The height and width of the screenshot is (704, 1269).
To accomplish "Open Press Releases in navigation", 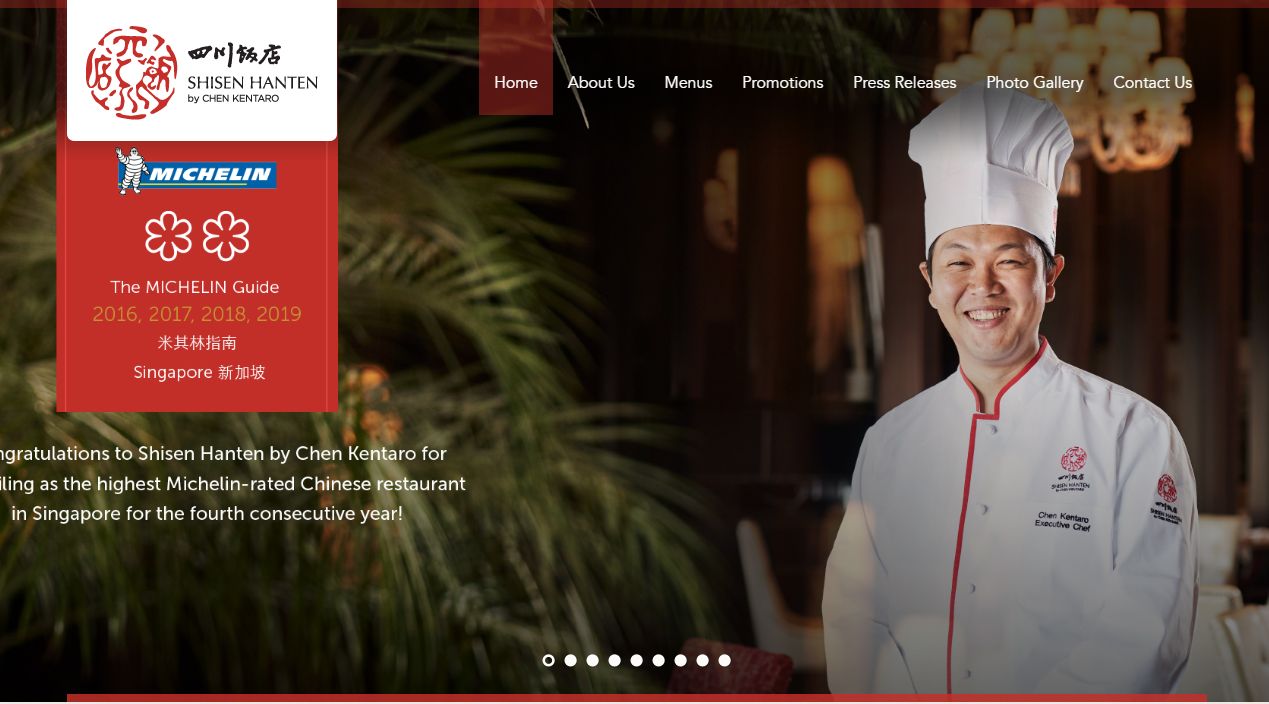I will 905,82.
